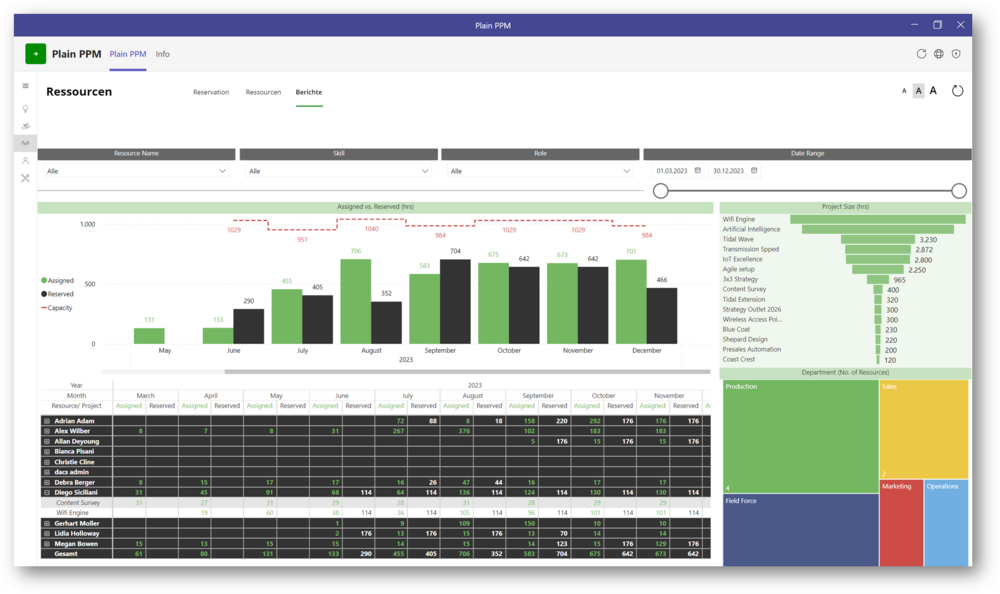1000x594 pixels.
Task: Click the globe icon in the top bar
Action: 939,54
